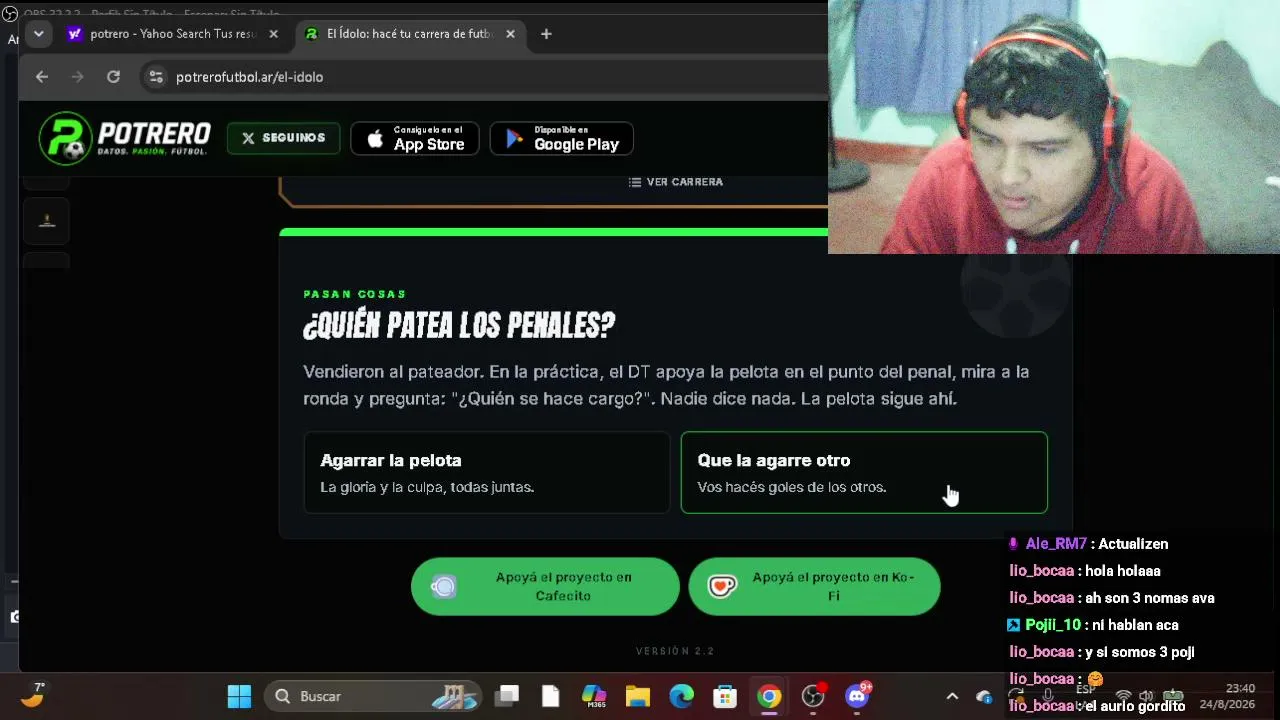Choose the Agarrar la pelota option
This screenshot has height=720, width=1280.
coord(487,472)
